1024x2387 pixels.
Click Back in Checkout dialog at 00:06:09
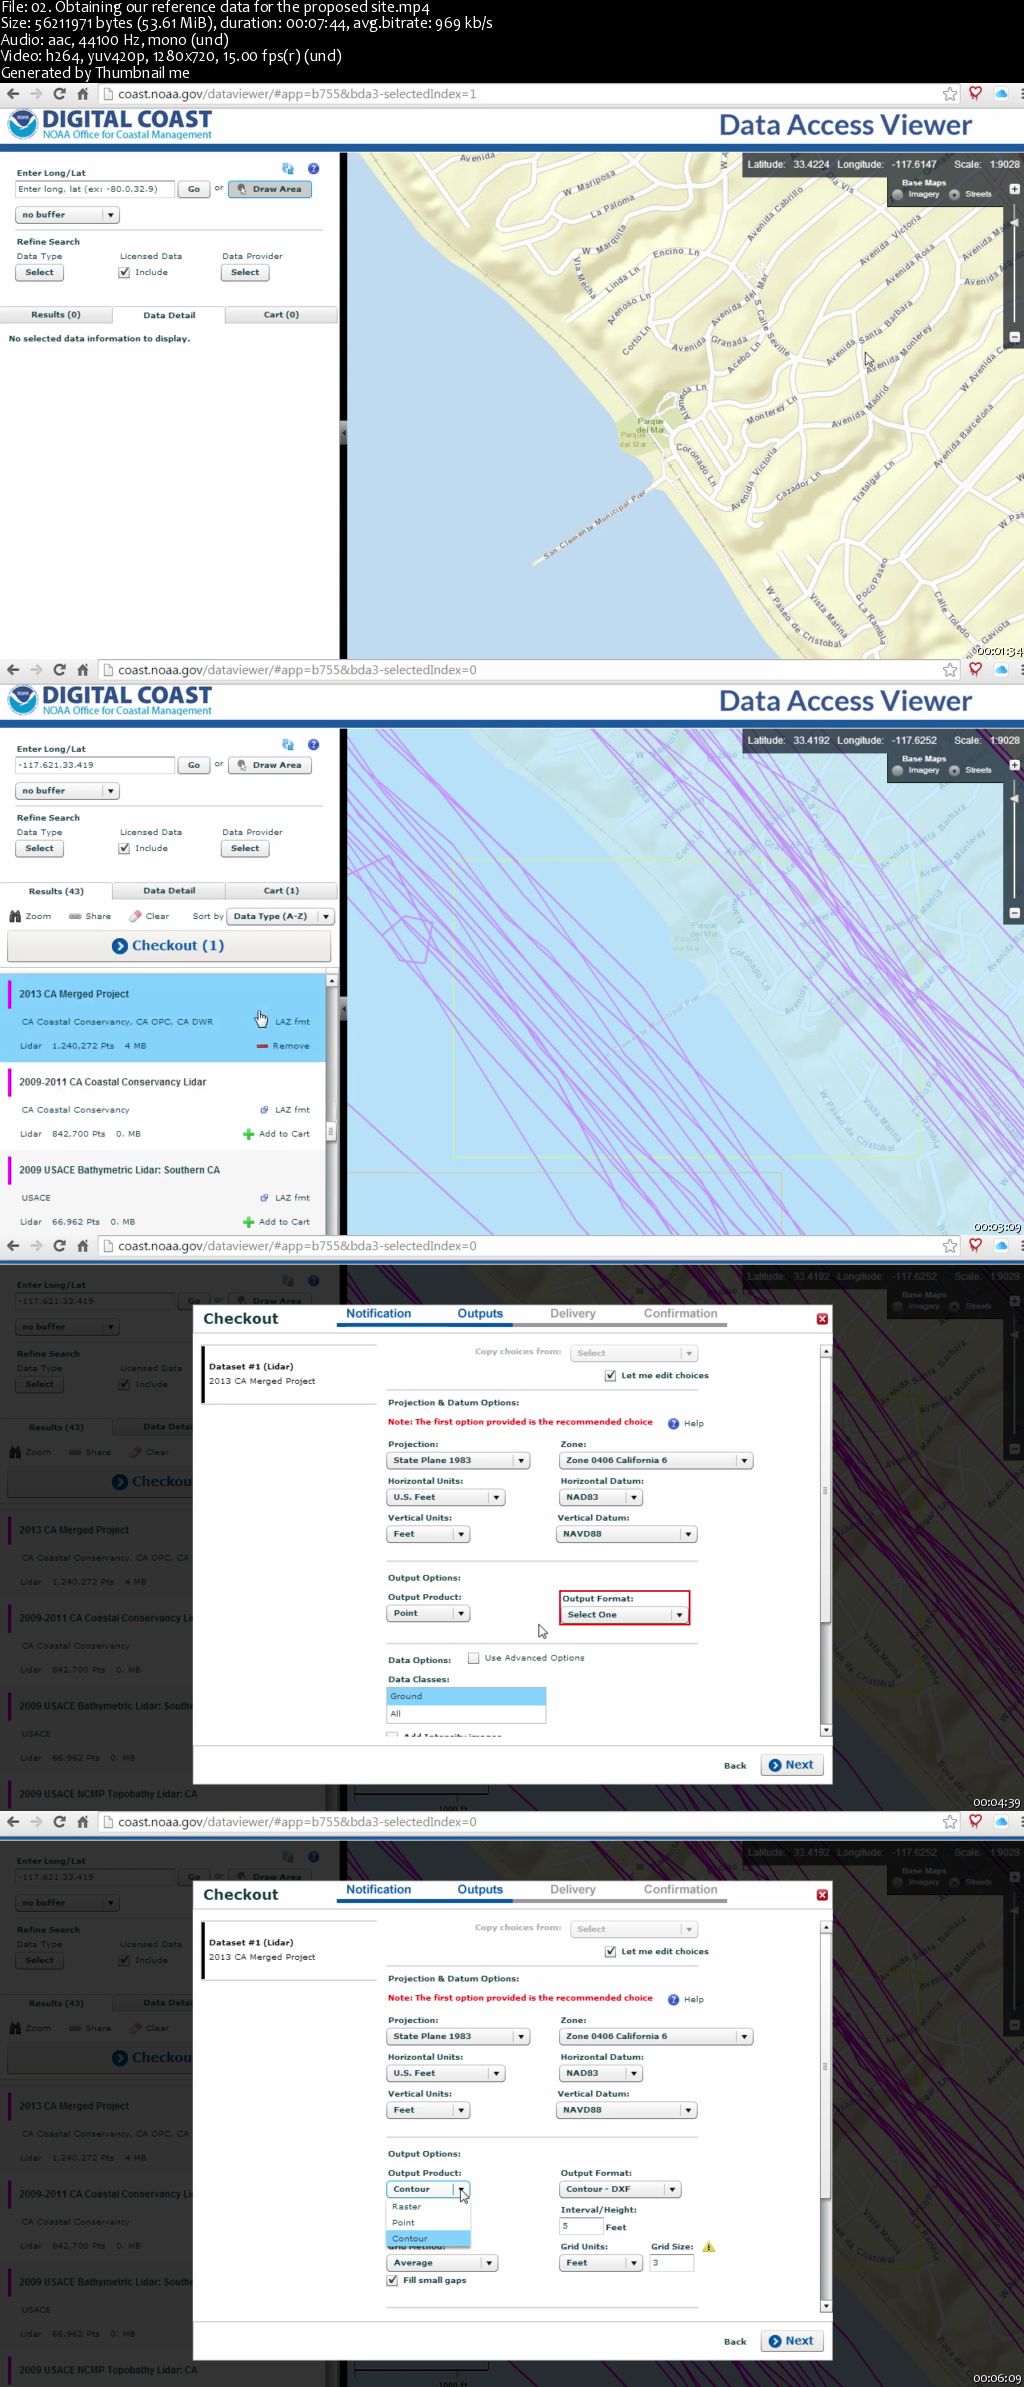click(735, 2342)
